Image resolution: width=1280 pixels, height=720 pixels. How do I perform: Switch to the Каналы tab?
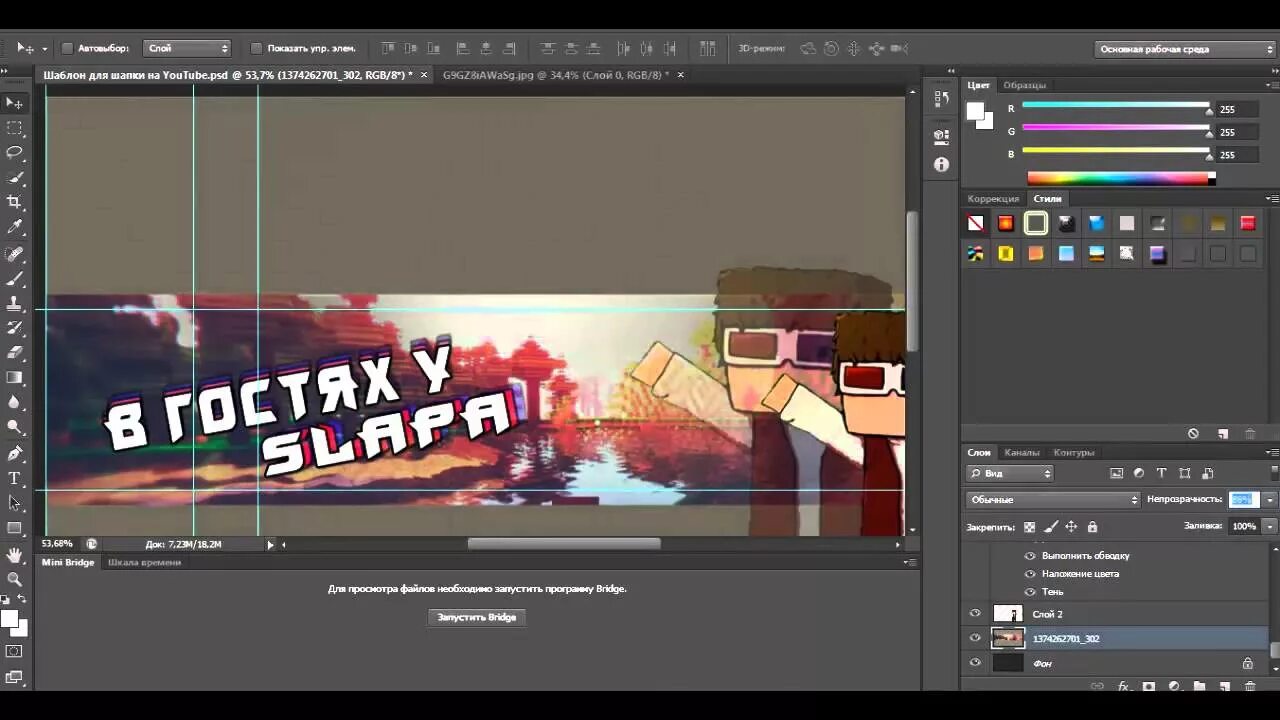pyautogui.click(x=1022, y=452)
